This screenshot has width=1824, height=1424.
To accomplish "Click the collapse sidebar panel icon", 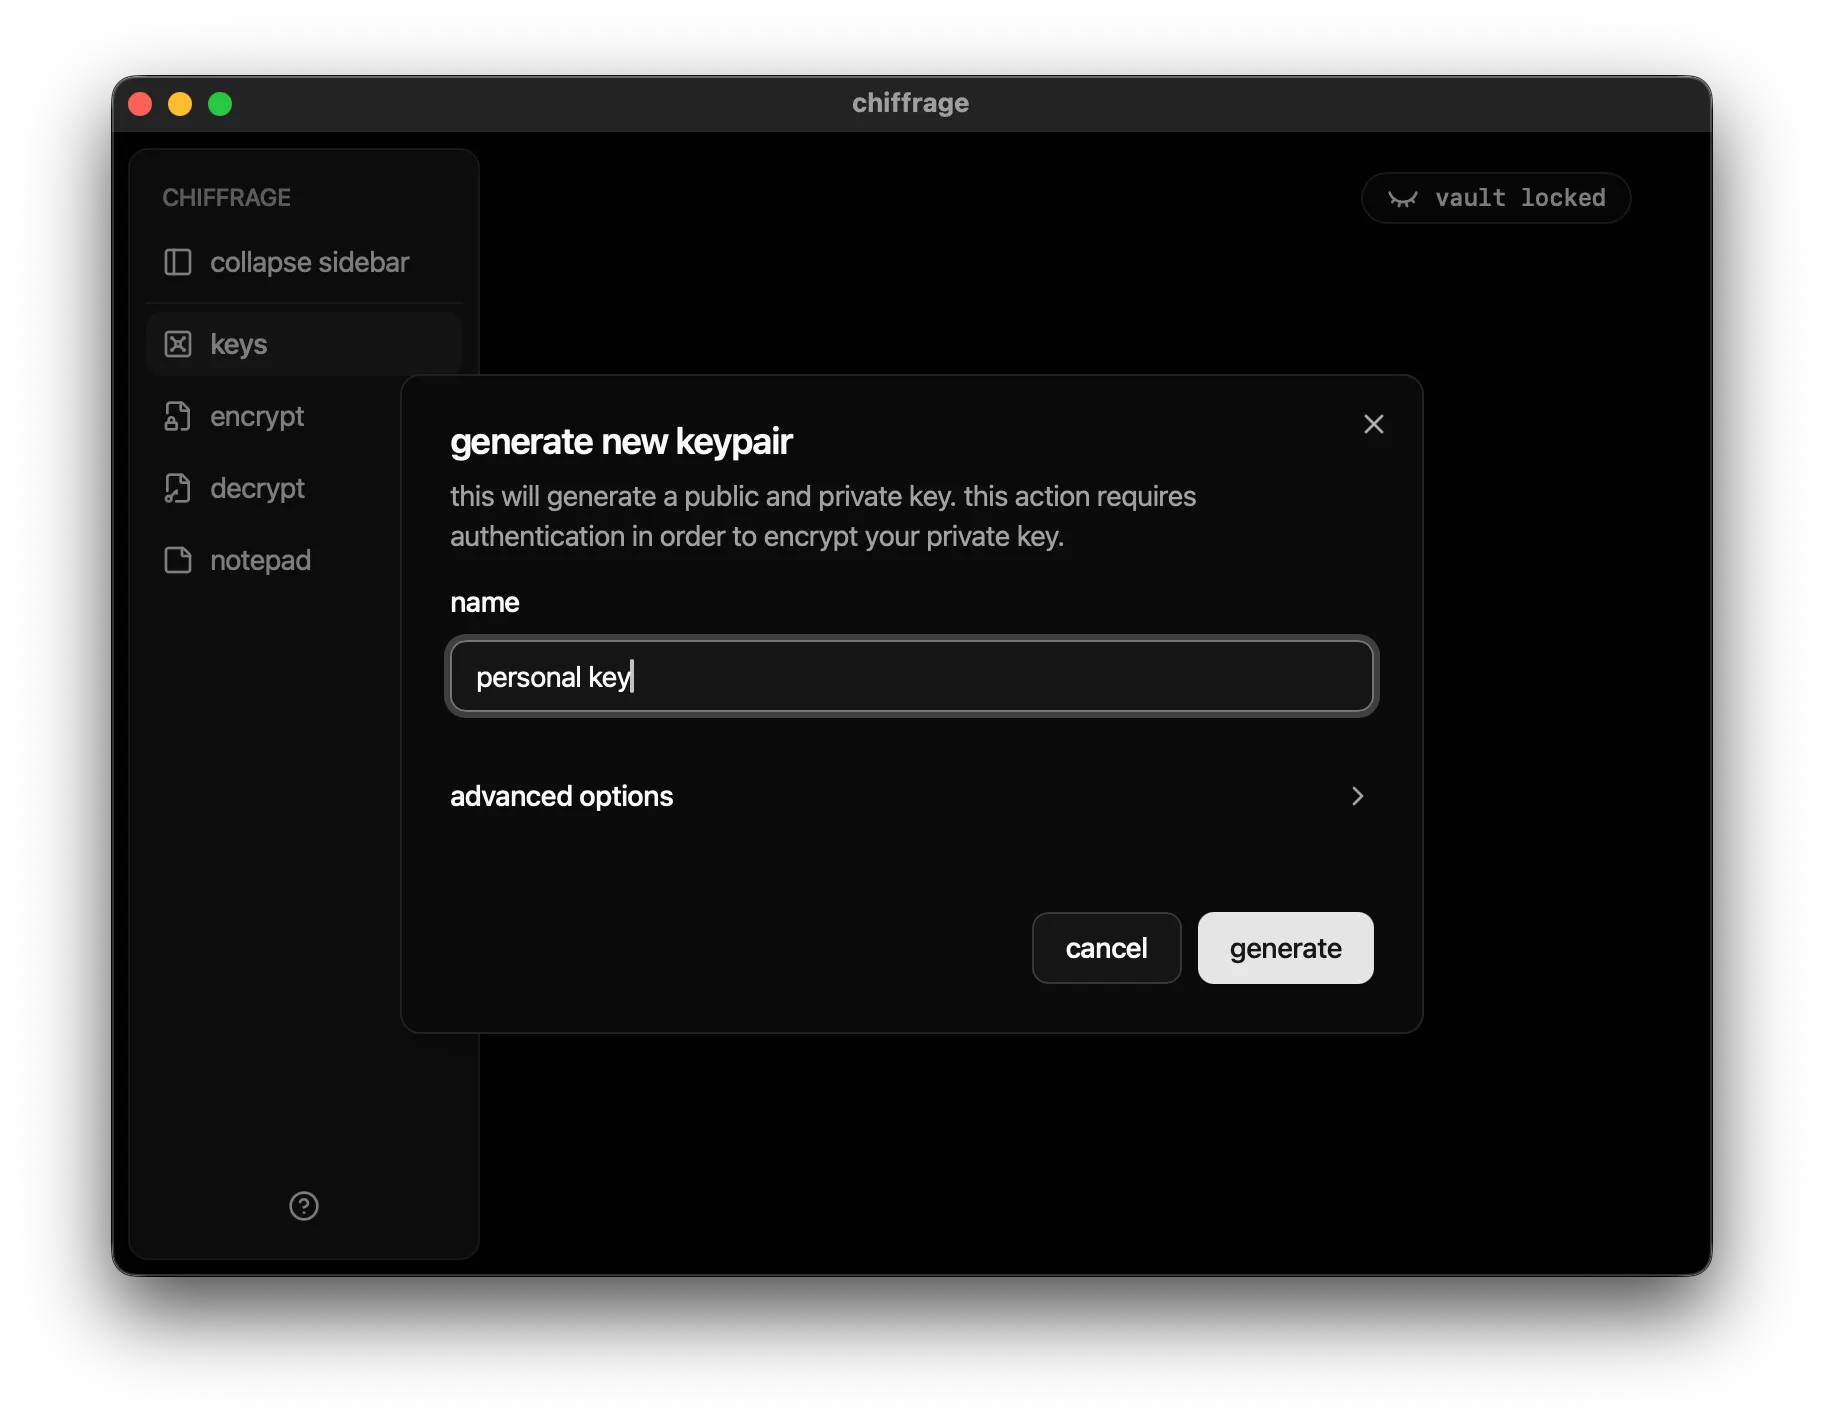I will click(x=177, y=262).
